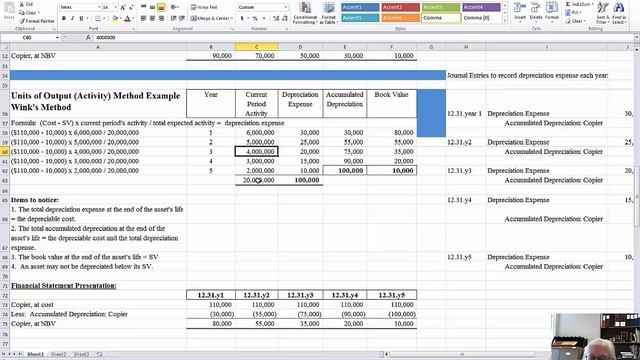Set middle vertical alignment
The height and width of the screenshot is (360, 640).
pyautogui.click(x=152, y=7)
